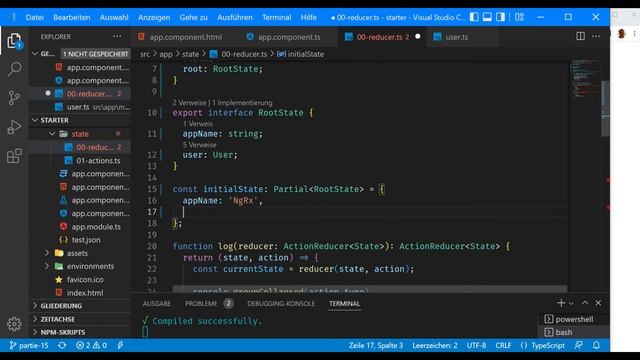The height and width of the screenshot is (360, 640).
Task: Toggle secondary sidebar layout icon
Action: point(500,17)
